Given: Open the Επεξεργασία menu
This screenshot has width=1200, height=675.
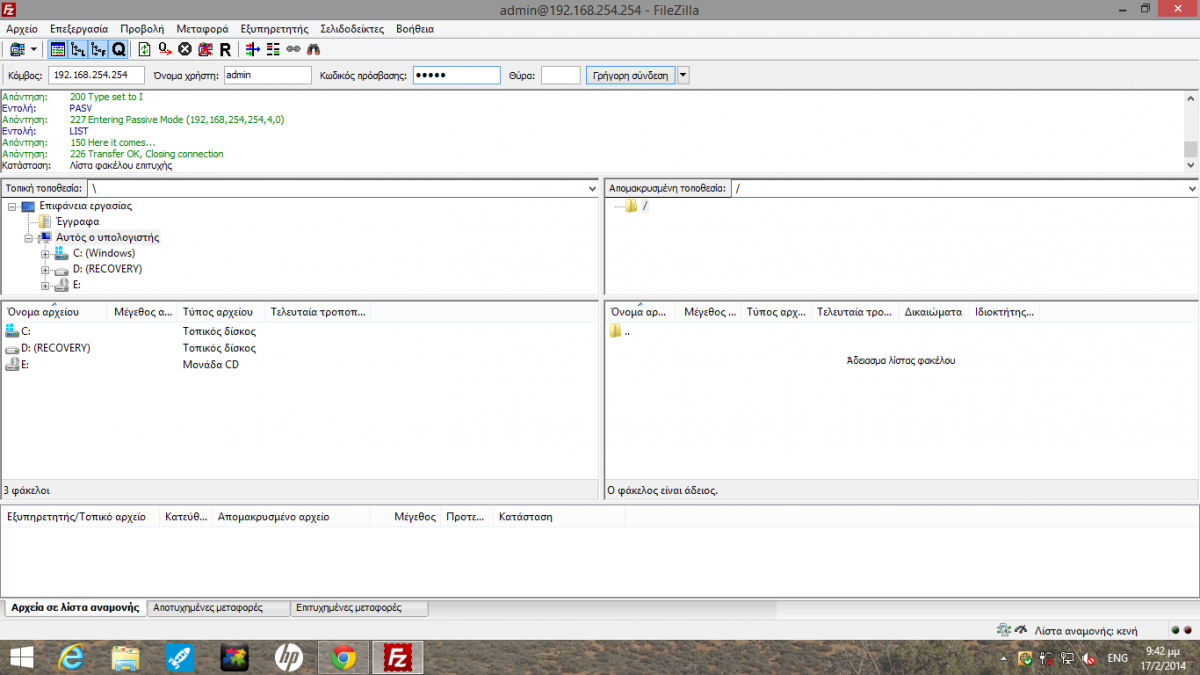Looking at the screenshot, I should click(79, 29).
